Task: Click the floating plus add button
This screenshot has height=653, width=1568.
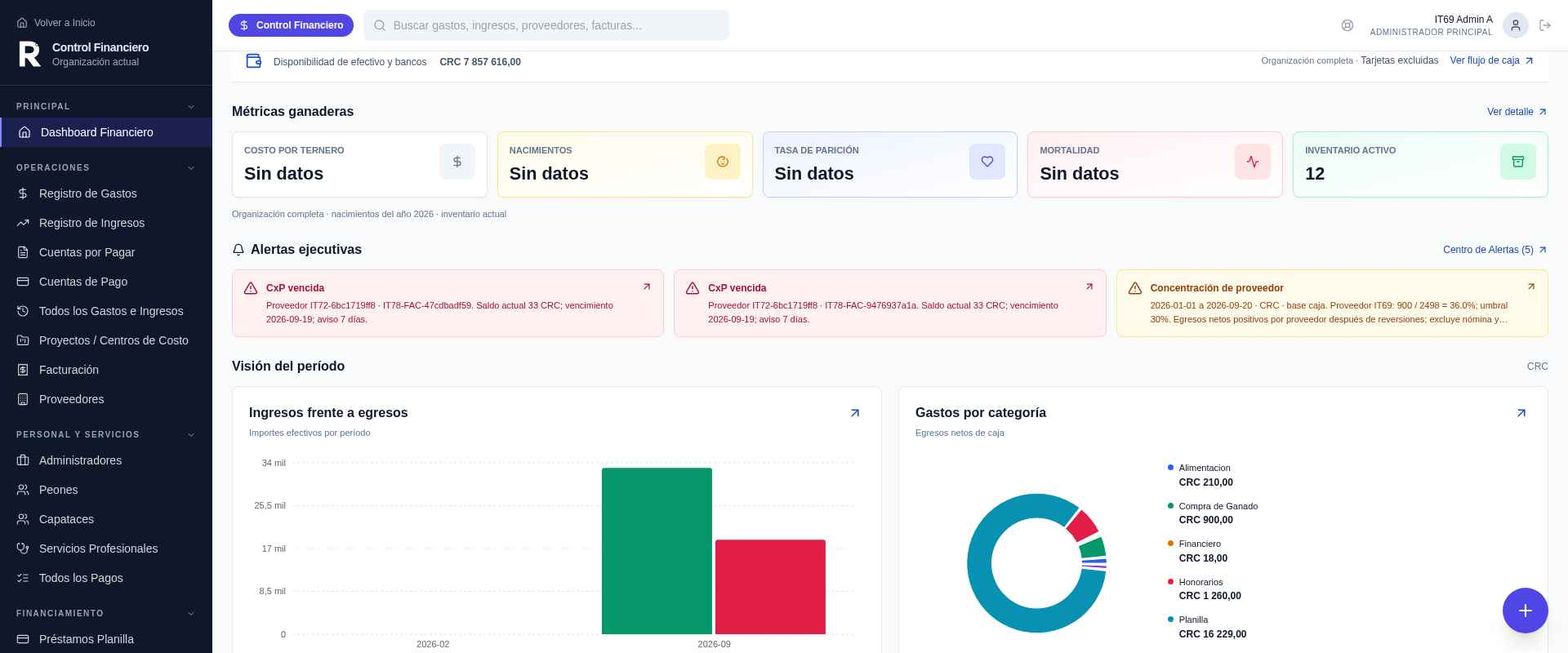Action: 1524,610
